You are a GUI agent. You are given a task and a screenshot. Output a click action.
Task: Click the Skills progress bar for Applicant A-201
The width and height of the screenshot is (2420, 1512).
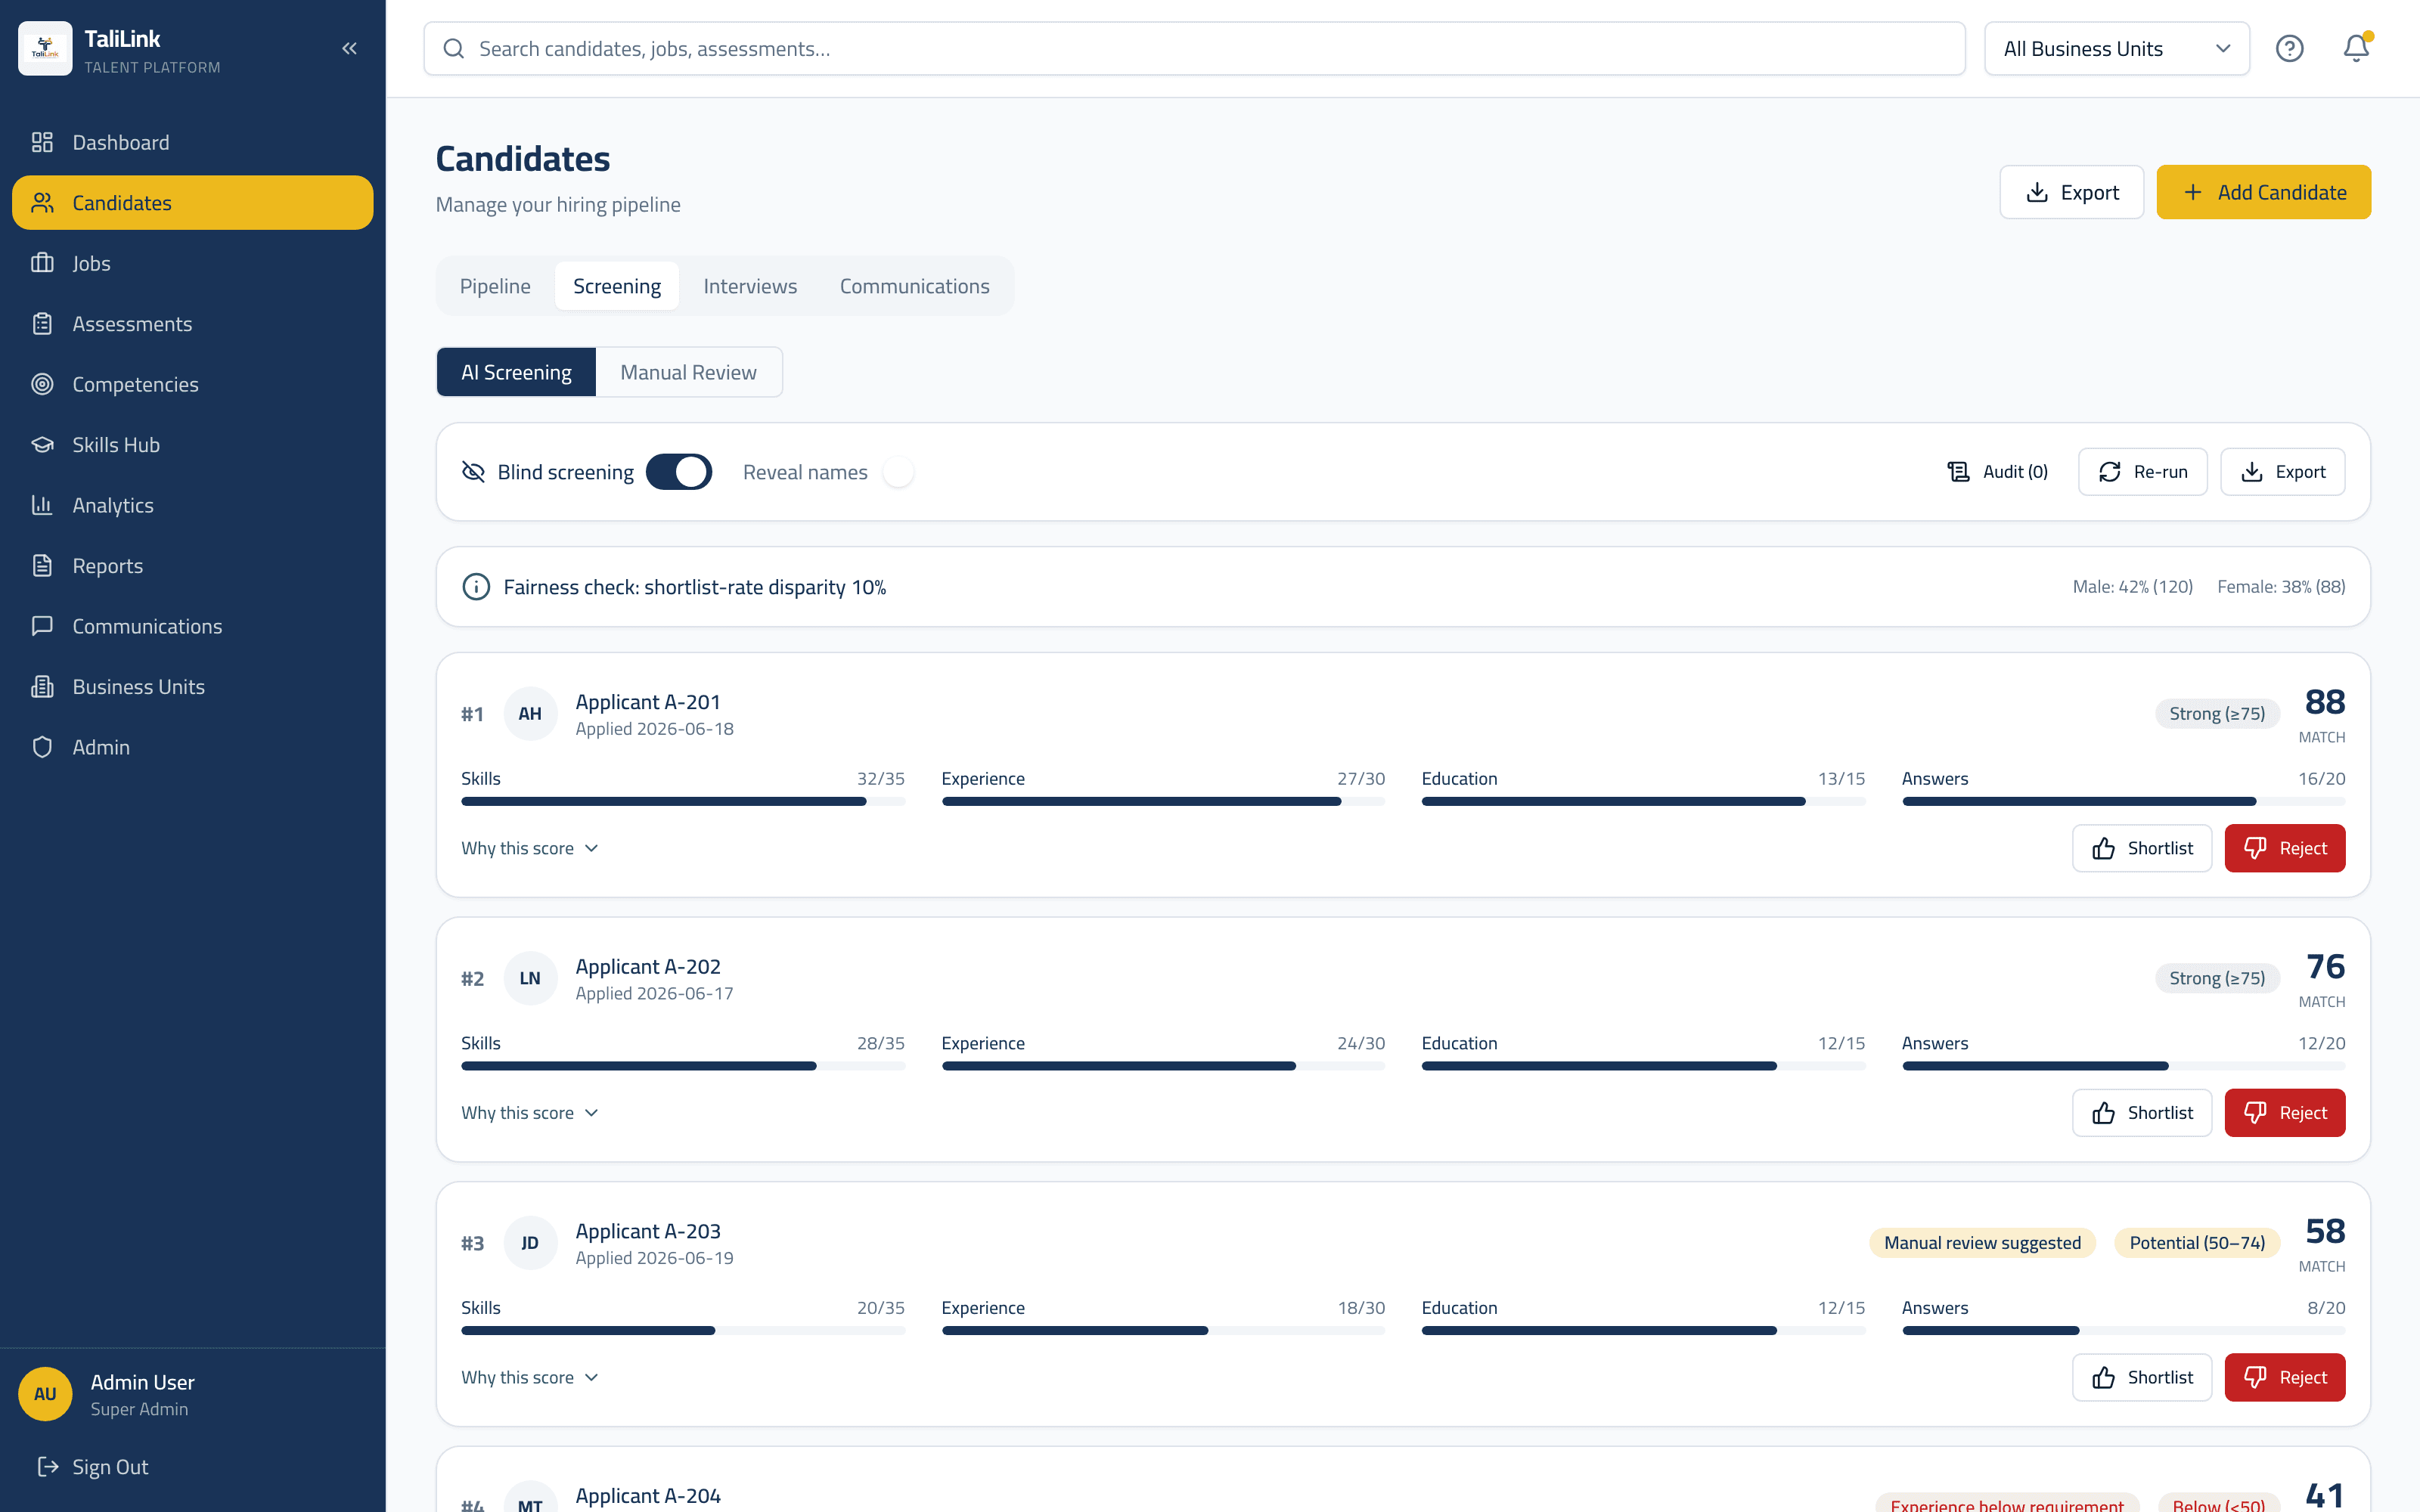[683, 801]
